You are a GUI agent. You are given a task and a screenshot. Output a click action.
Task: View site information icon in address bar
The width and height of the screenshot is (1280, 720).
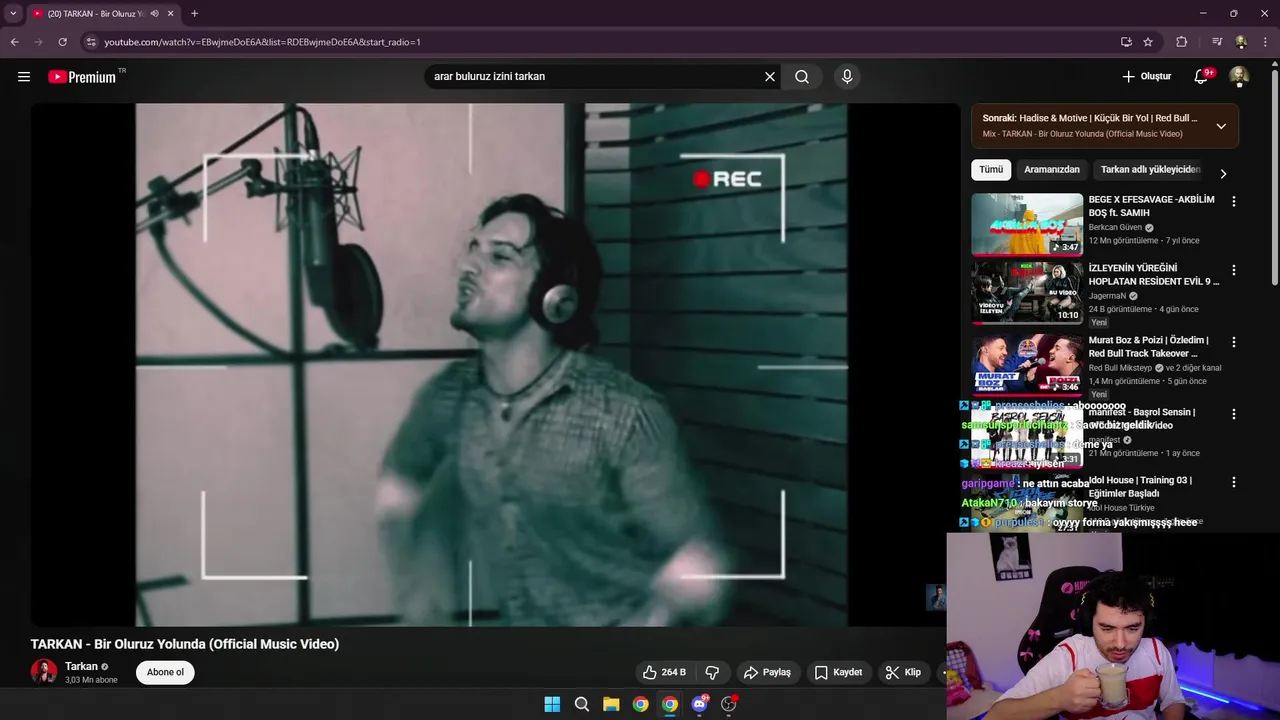click(91, 42)
